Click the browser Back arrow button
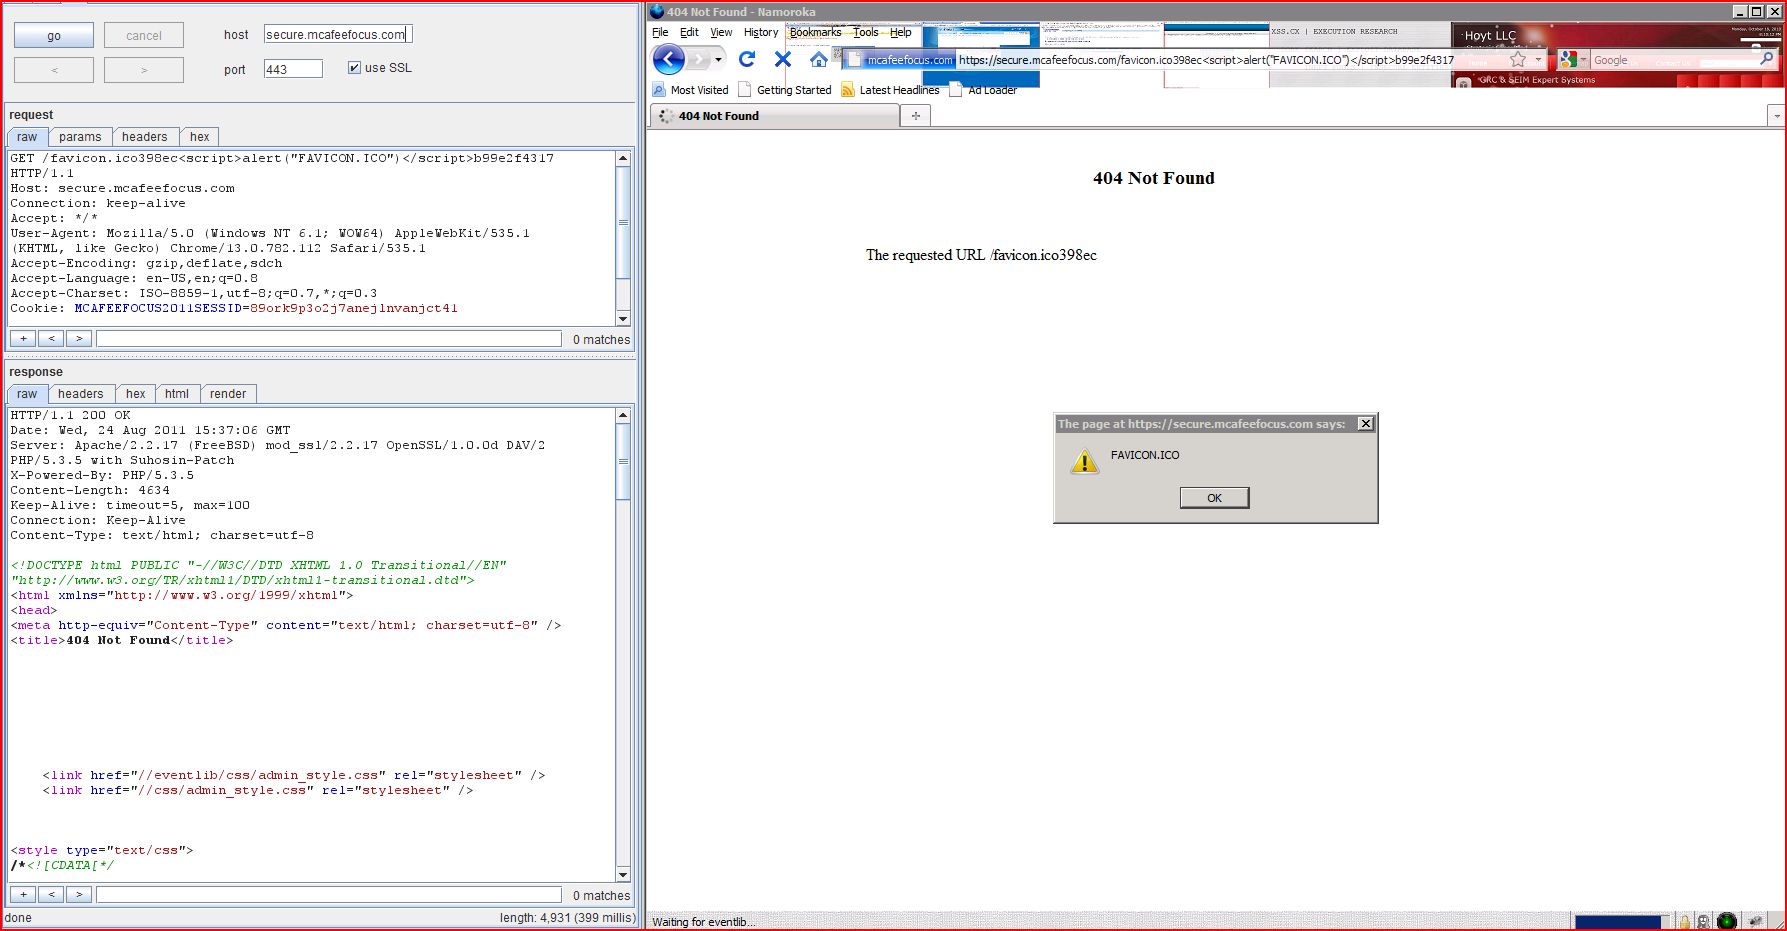This screenshot has height=931, width=1787. click(x=668, y=60)
